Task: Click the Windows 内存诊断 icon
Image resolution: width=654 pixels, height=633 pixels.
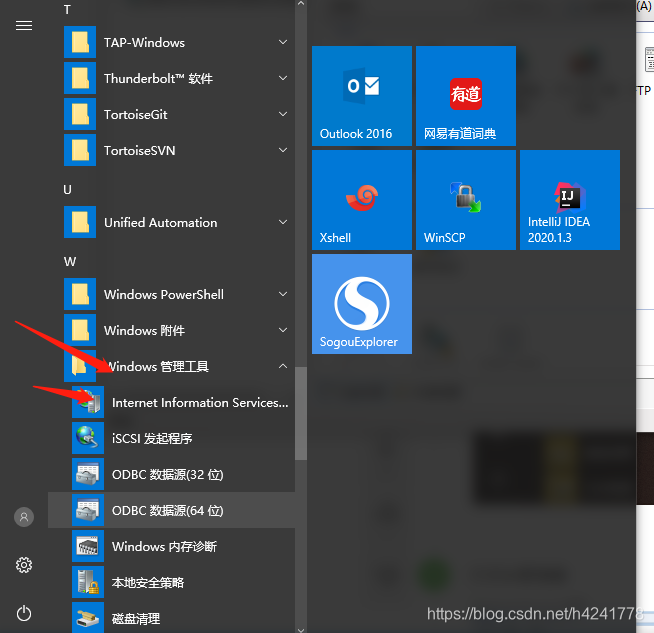Action: click(88, 546)
